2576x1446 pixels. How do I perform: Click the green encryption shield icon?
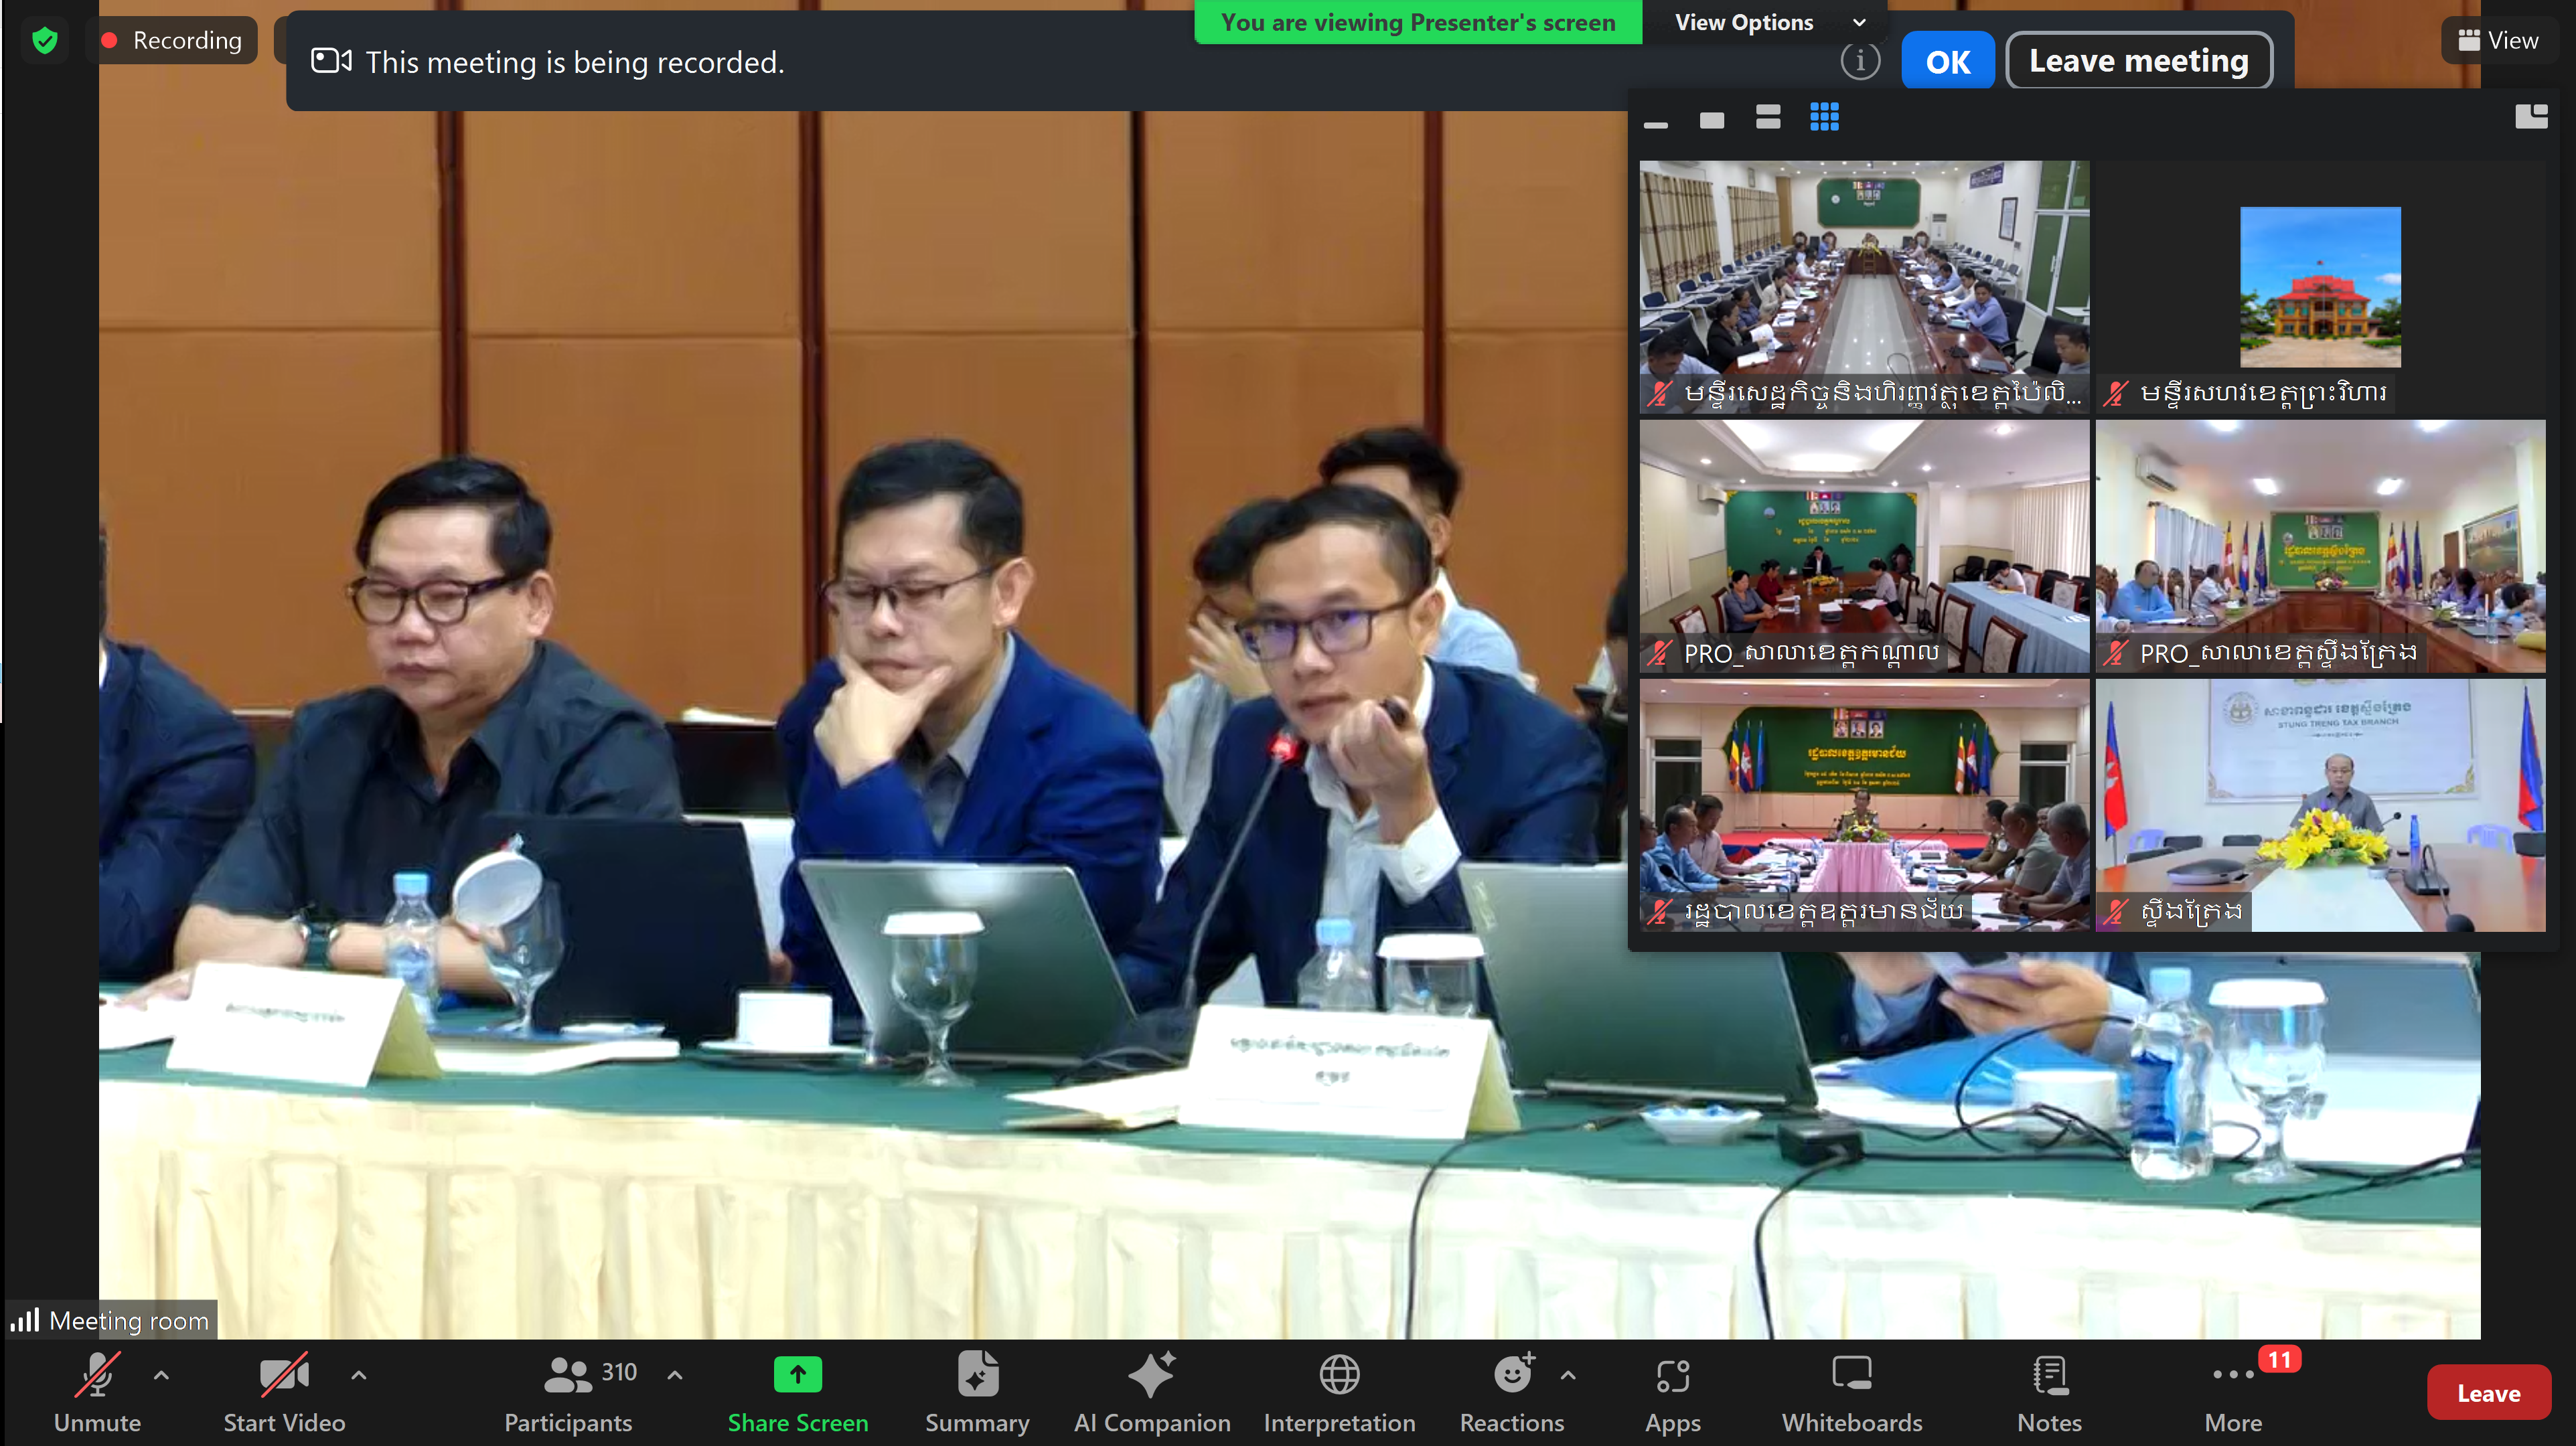tap(45, 40)
